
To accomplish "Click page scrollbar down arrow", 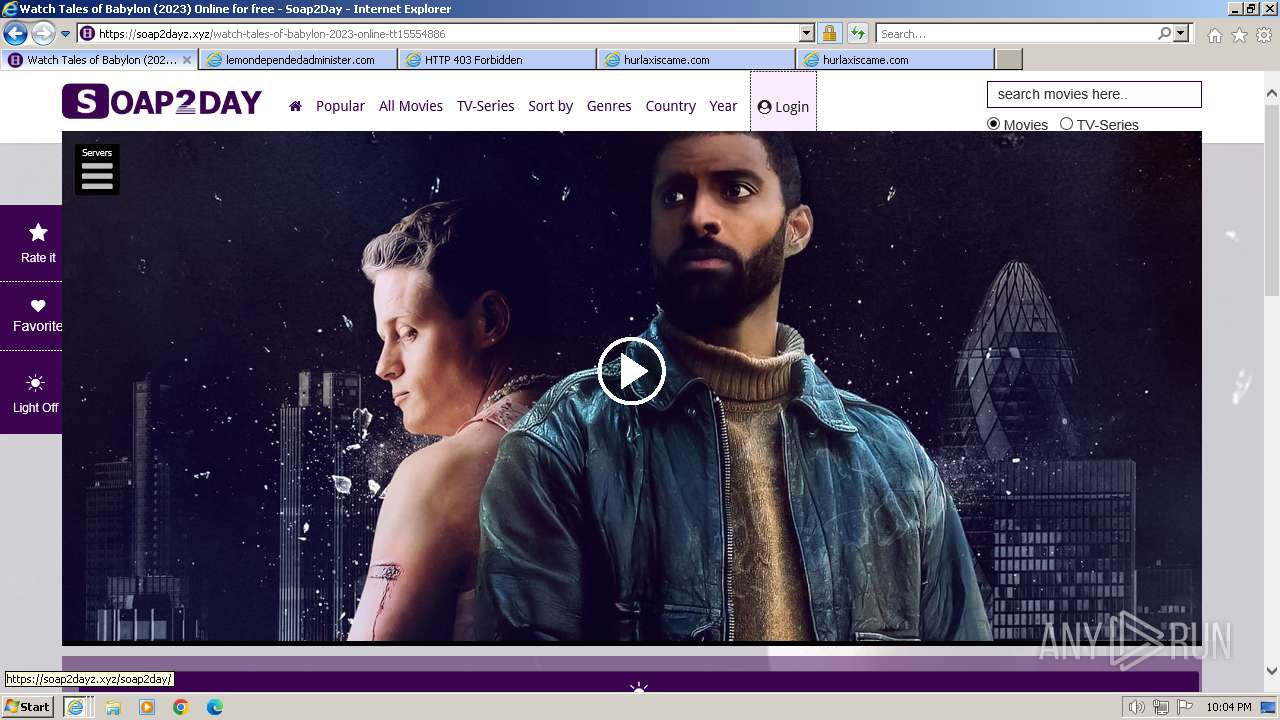I will pos(1272,671).
